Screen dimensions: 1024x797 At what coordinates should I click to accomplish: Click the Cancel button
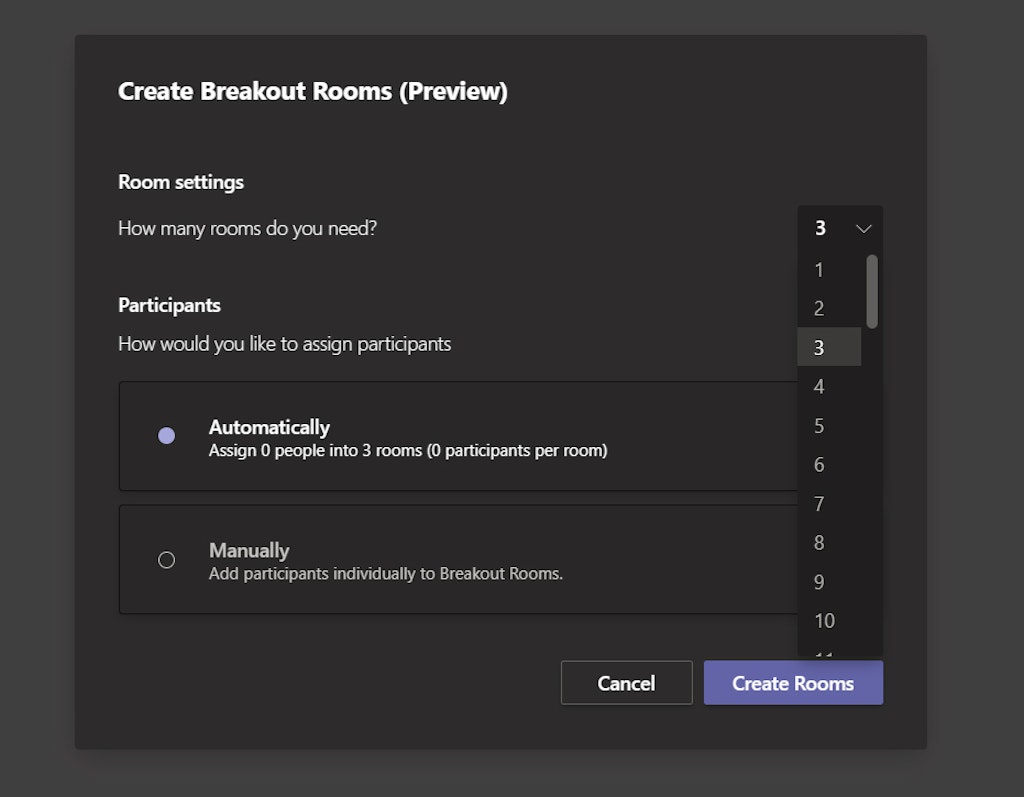tap(627, 683)
